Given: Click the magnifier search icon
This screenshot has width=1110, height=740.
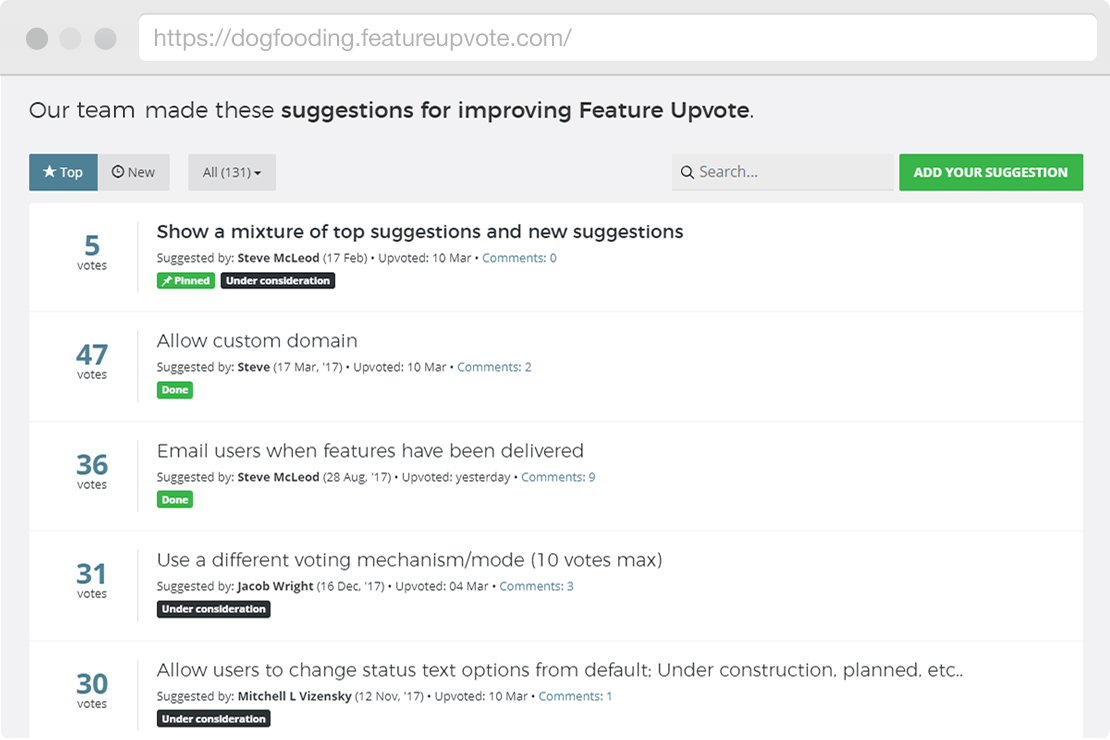Looking at the screenshot, I should pyautogui.click(x=687, y=172).
